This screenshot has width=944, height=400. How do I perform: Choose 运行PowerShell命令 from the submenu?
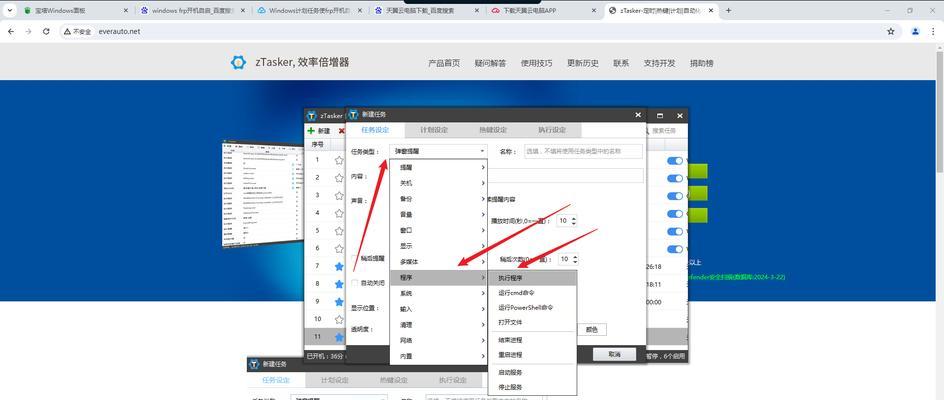(x=532, y=307)
